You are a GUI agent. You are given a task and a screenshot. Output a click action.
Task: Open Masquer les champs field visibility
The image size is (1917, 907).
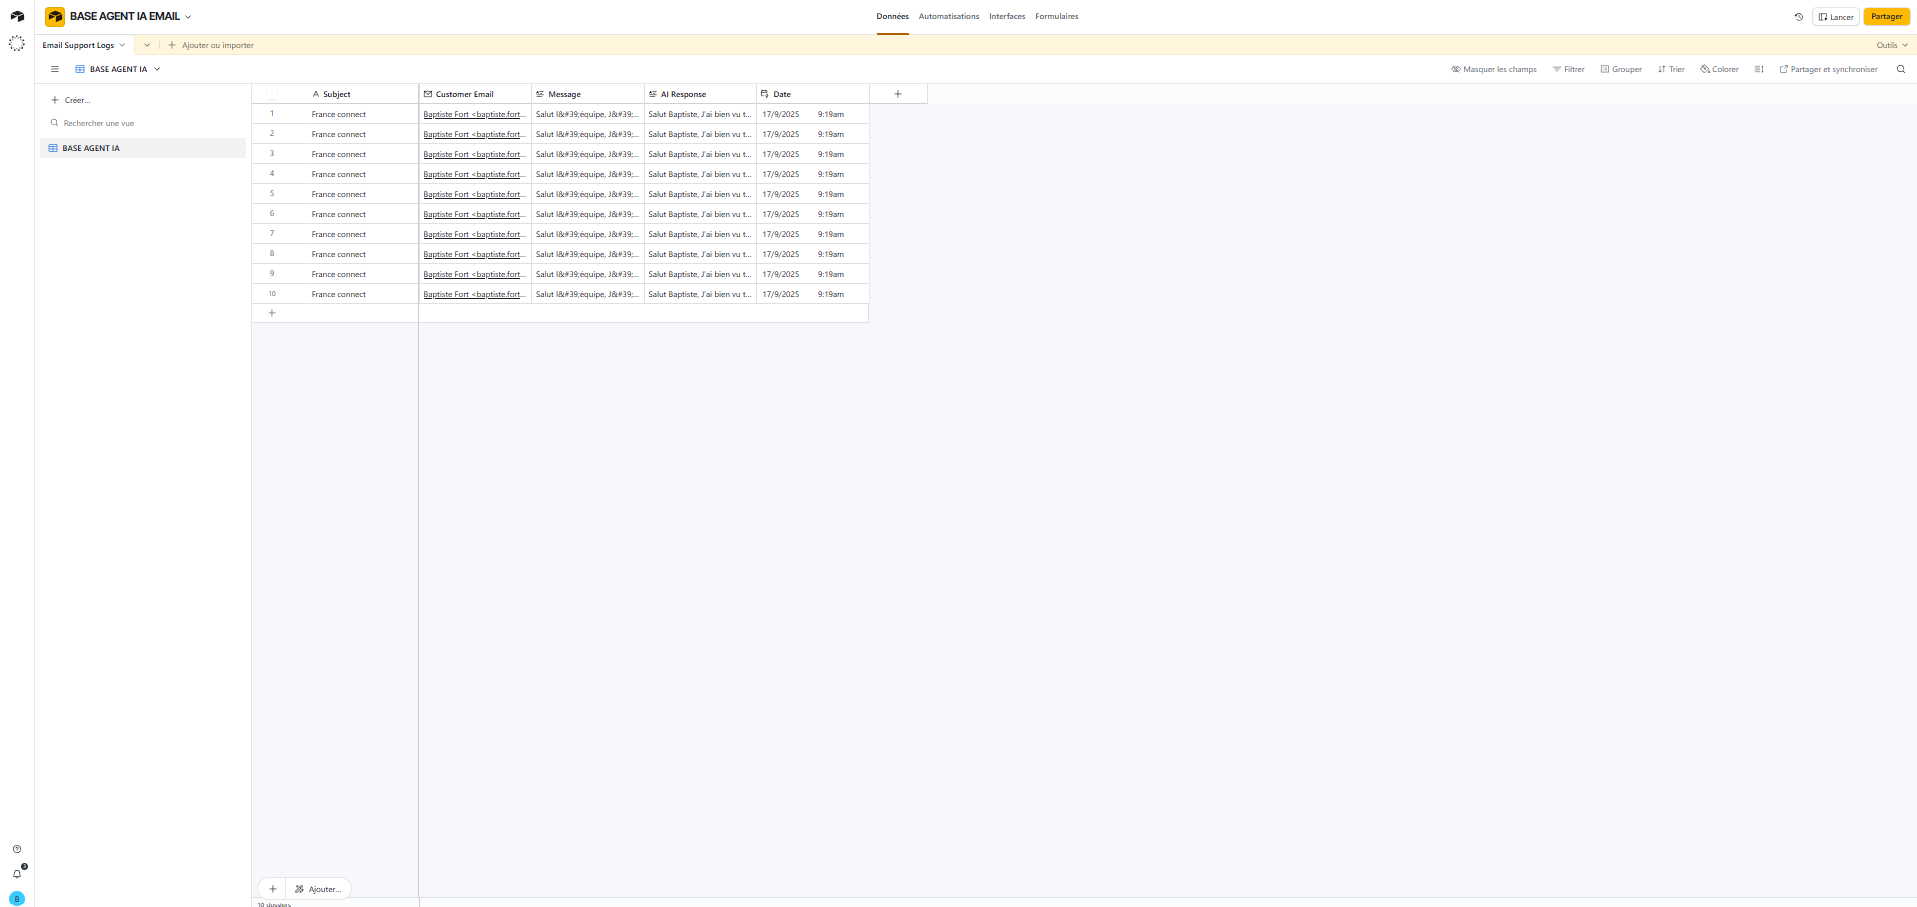(1493, 69)
